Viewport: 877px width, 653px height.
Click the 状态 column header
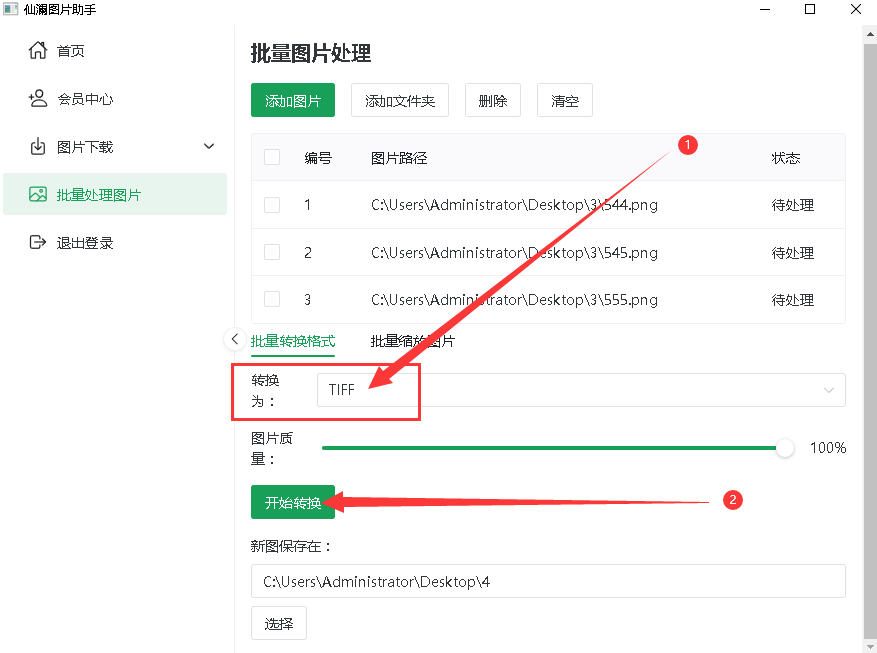[786, 158]
